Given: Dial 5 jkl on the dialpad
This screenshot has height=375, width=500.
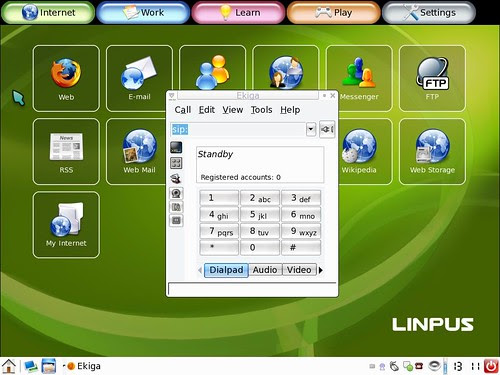Looking at the screenshot, I should click(x=260, y=214).
